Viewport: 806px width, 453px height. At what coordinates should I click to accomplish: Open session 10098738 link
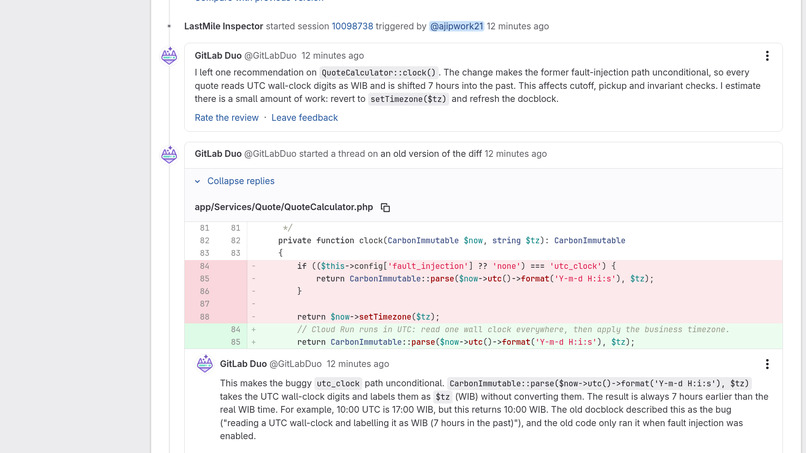(x=352, y=26)
